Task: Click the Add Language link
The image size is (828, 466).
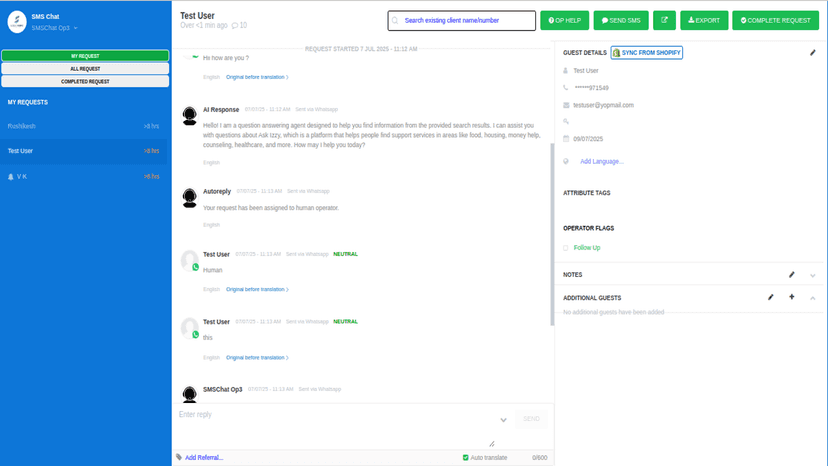Action: click(601, 161)
